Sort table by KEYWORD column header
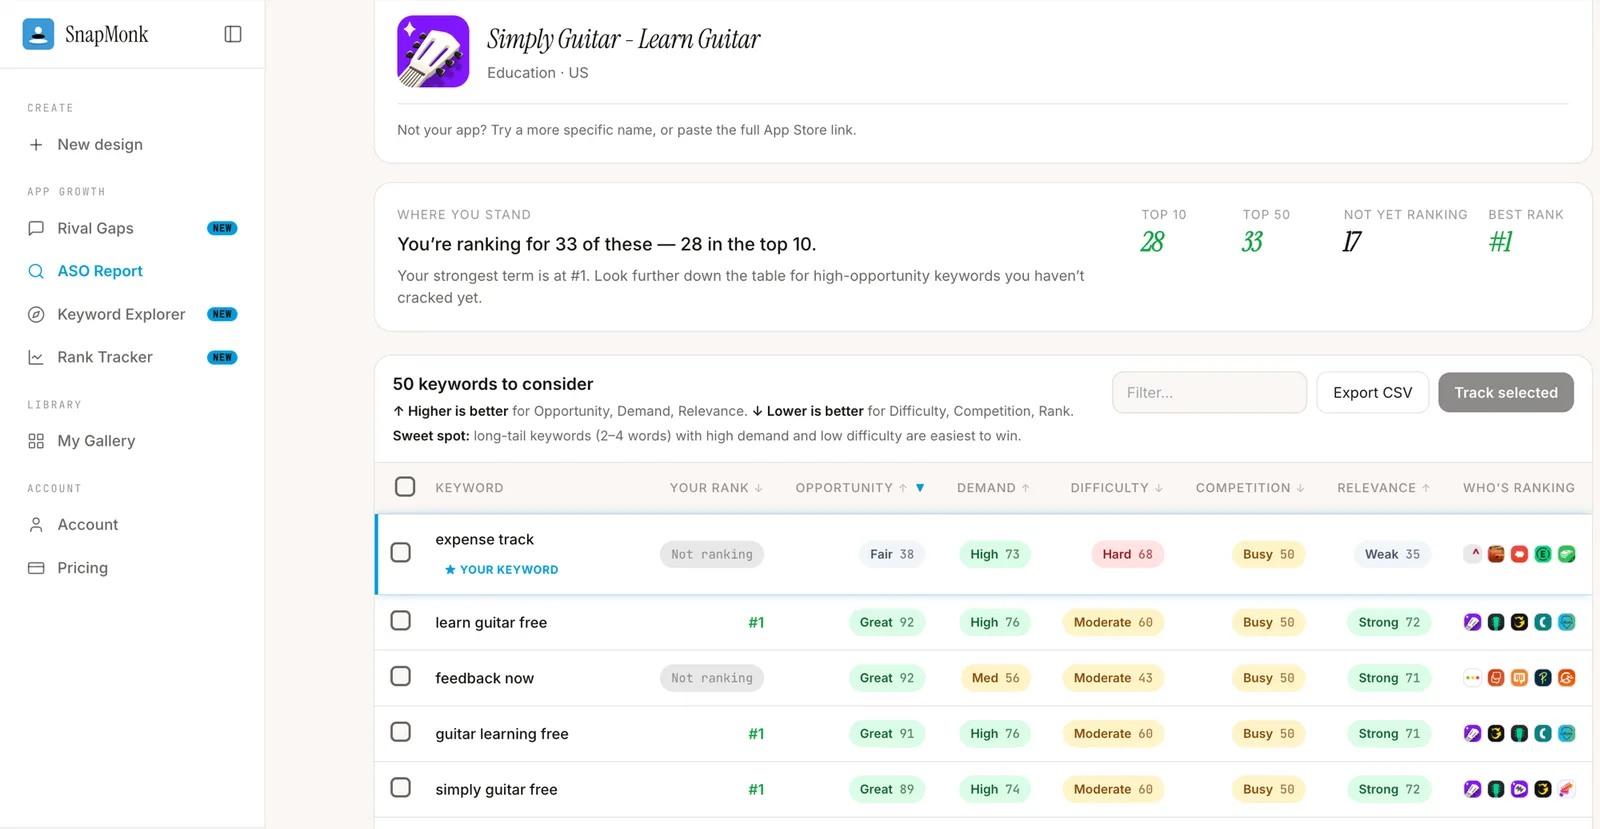1600x829 pixels. [x=469, y=488]
